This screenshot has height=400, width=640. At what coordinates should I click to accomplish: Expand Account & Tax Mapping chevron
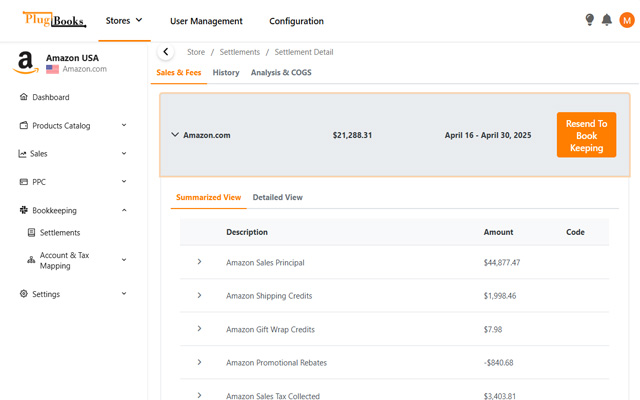tap(124, 259)
